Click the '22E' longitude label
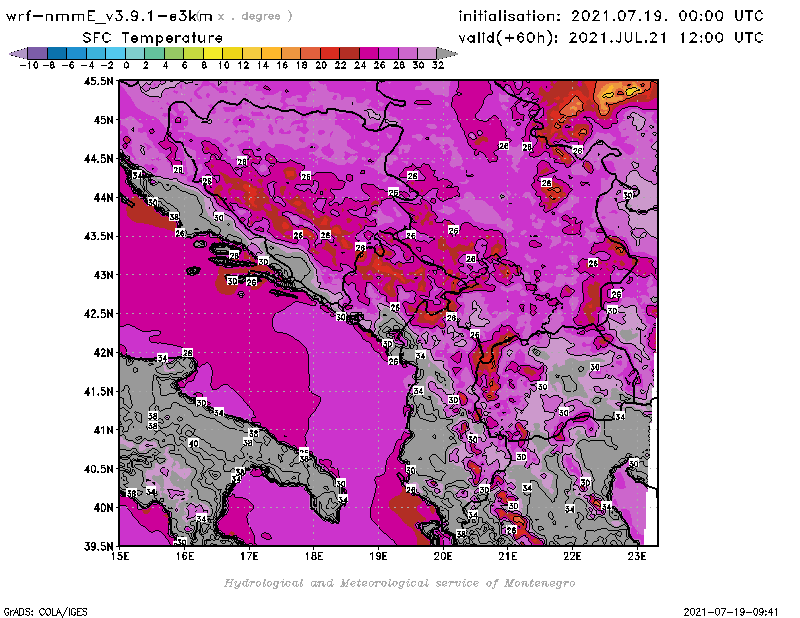800x618 pixels. point(572,556)
